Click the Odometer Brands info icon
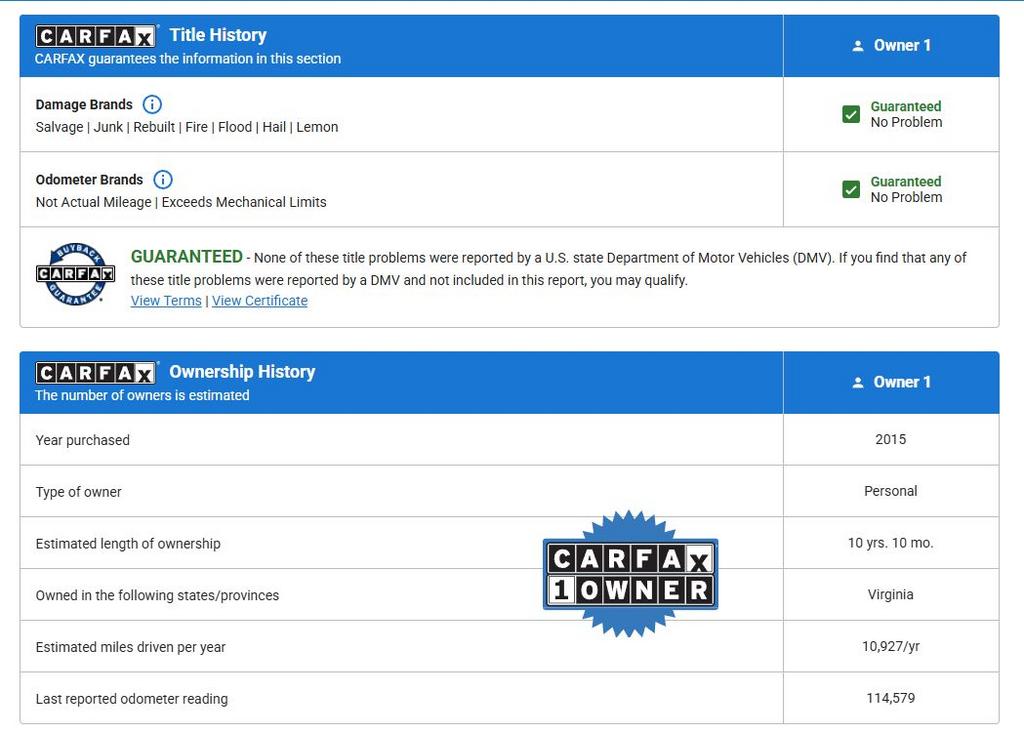1024x732 pixels. click(x=163, y=180)
